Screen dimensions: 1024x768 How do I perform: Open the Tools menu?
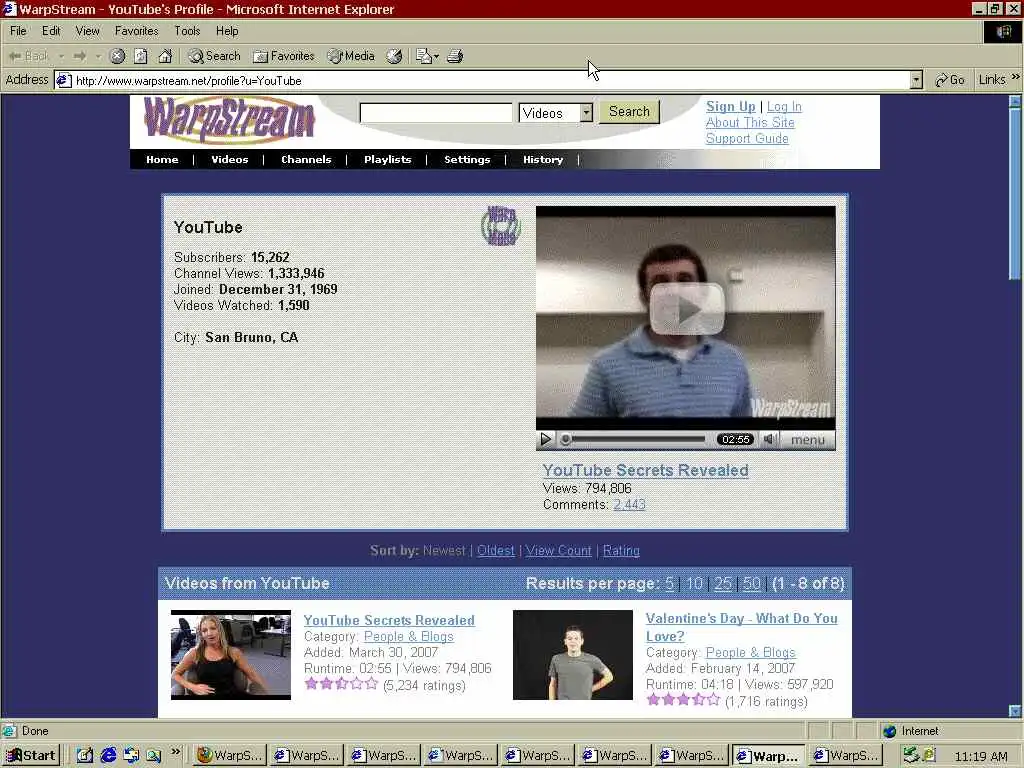pos(187,31)
